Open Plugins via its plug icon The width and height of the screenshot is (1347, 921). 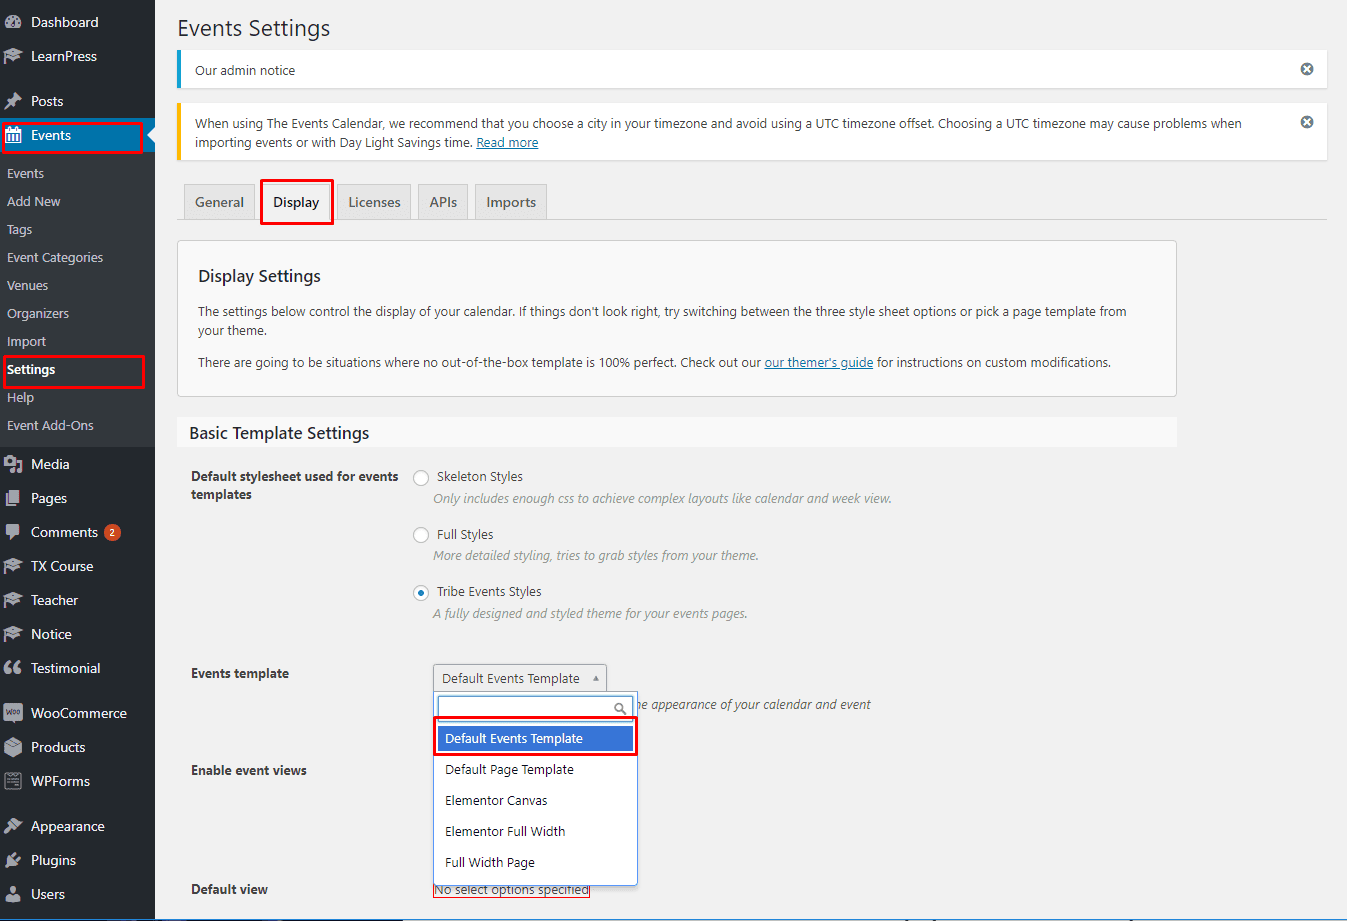(13, 860)
